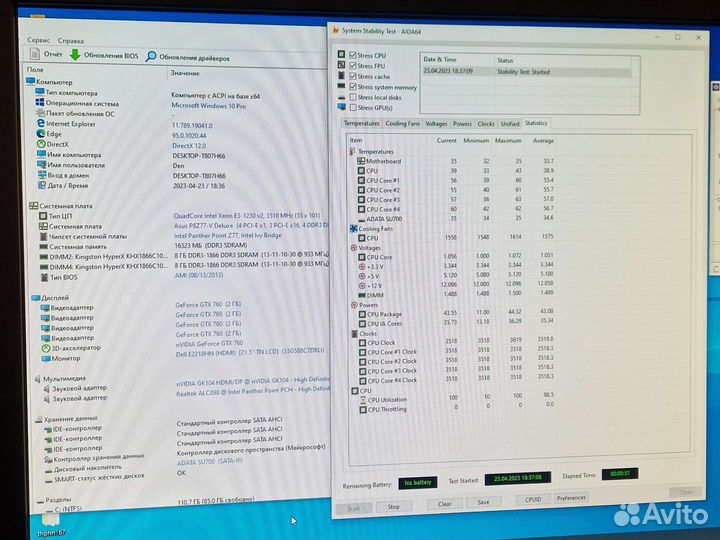Open the Asus P8Z77-V Deluxe link
The width and height of the screenshot is (720, 540).
click(x=251, y=226)
